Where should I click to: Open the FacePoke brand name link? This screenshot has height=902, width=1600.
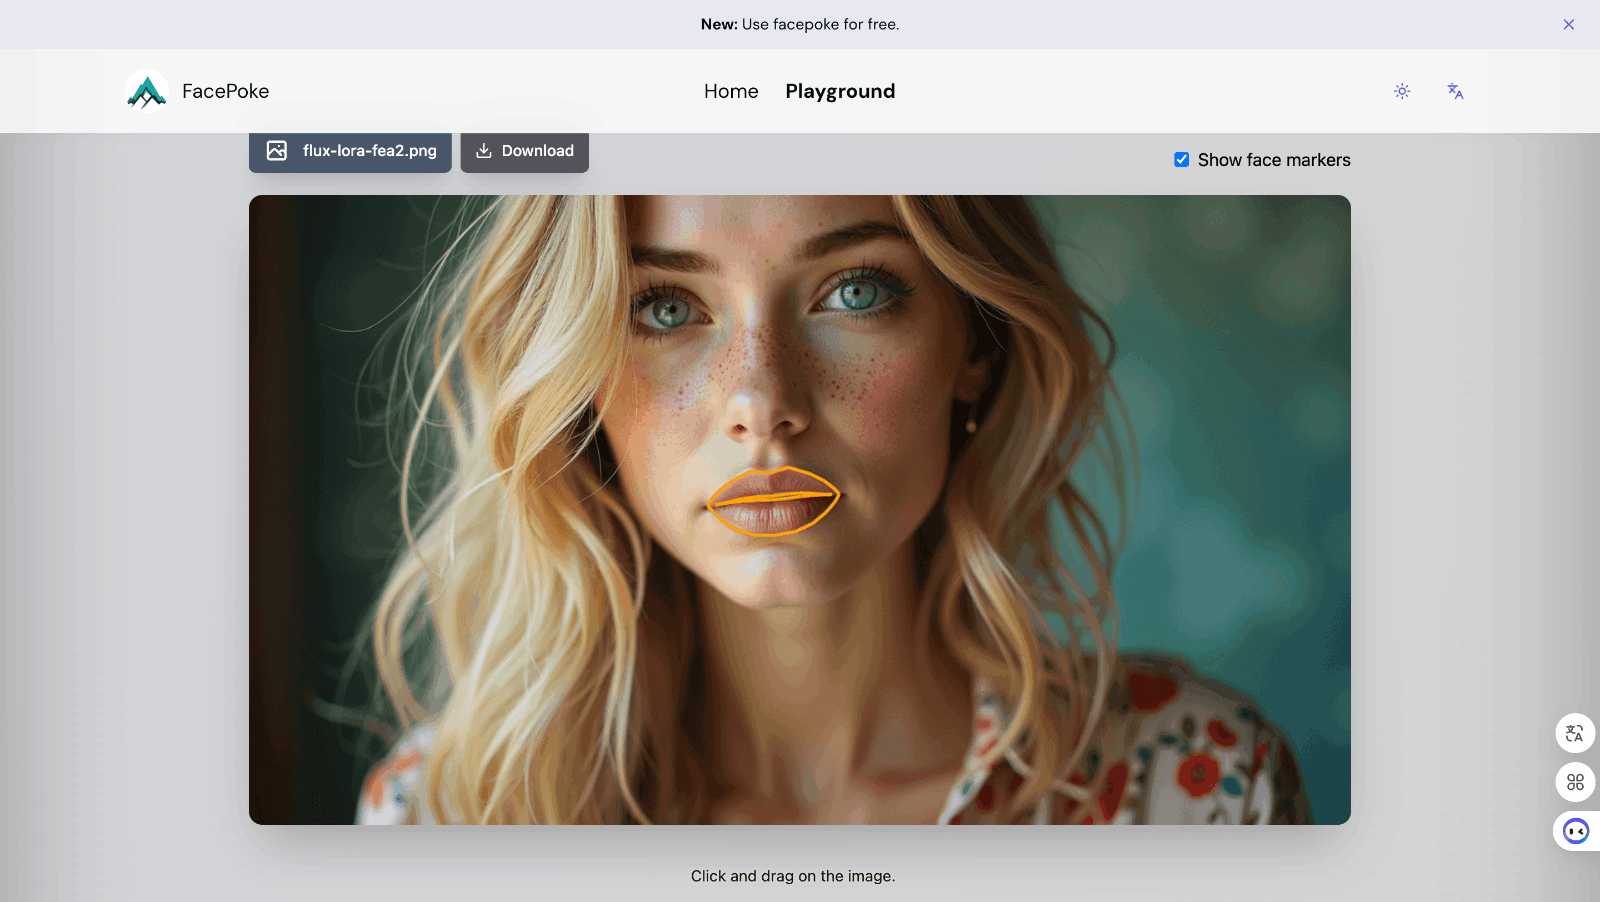(225, 91)
